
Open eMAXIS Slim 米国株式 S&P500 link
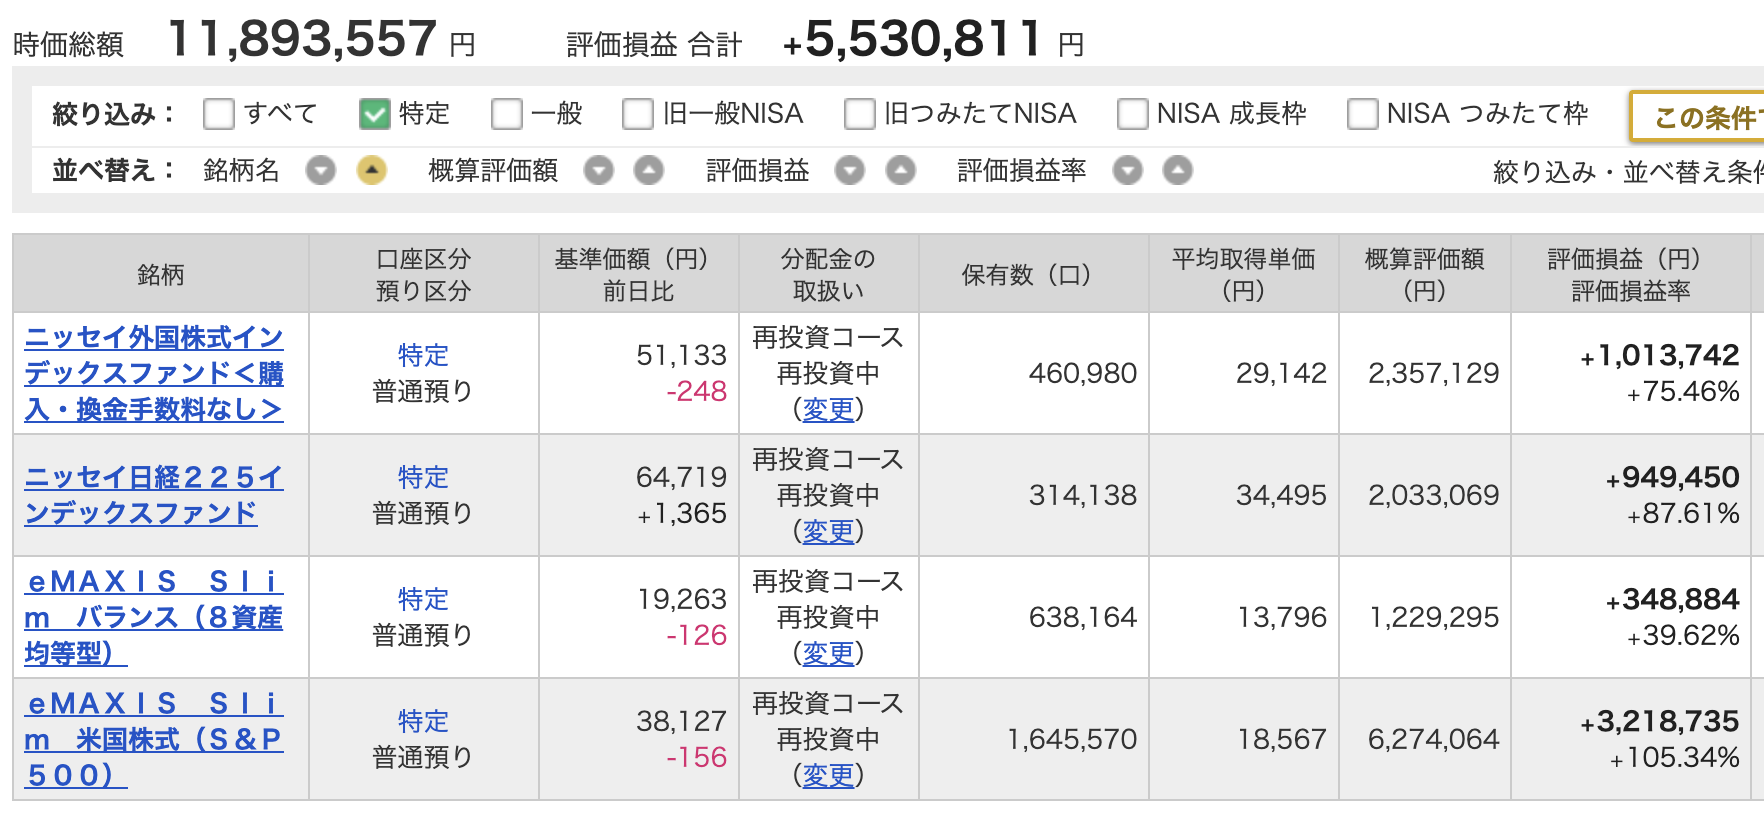click(x=154, y=739)
